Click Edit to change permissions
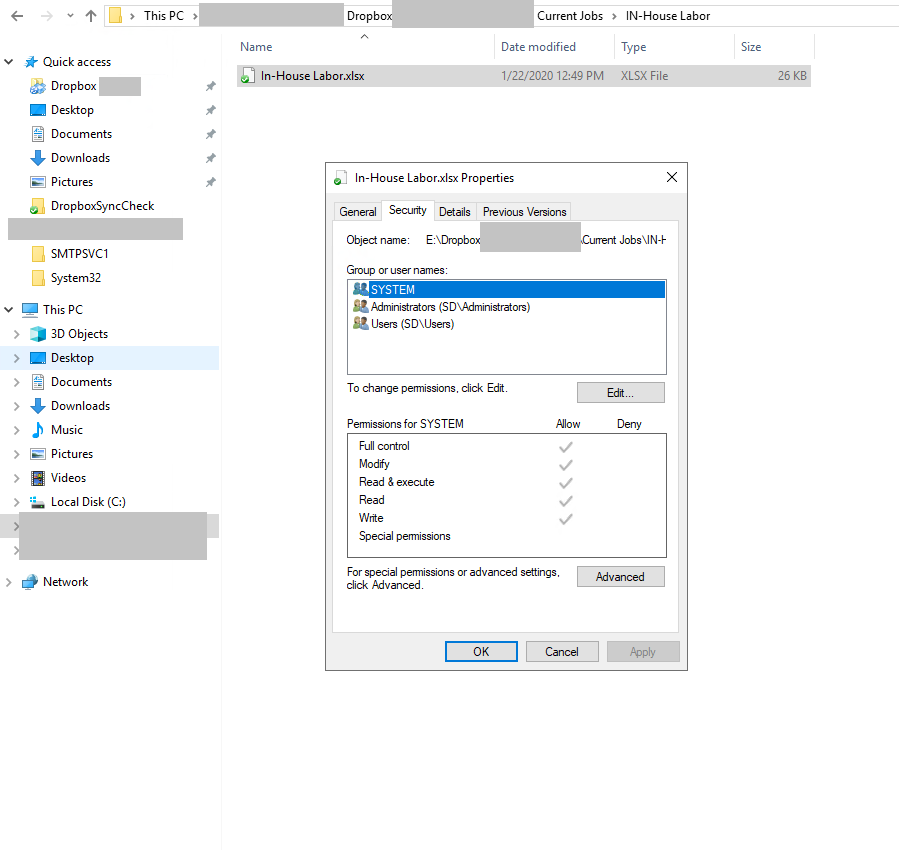Image resolution: width=899 pixels, height=850 pixels. tap(620, 392)
